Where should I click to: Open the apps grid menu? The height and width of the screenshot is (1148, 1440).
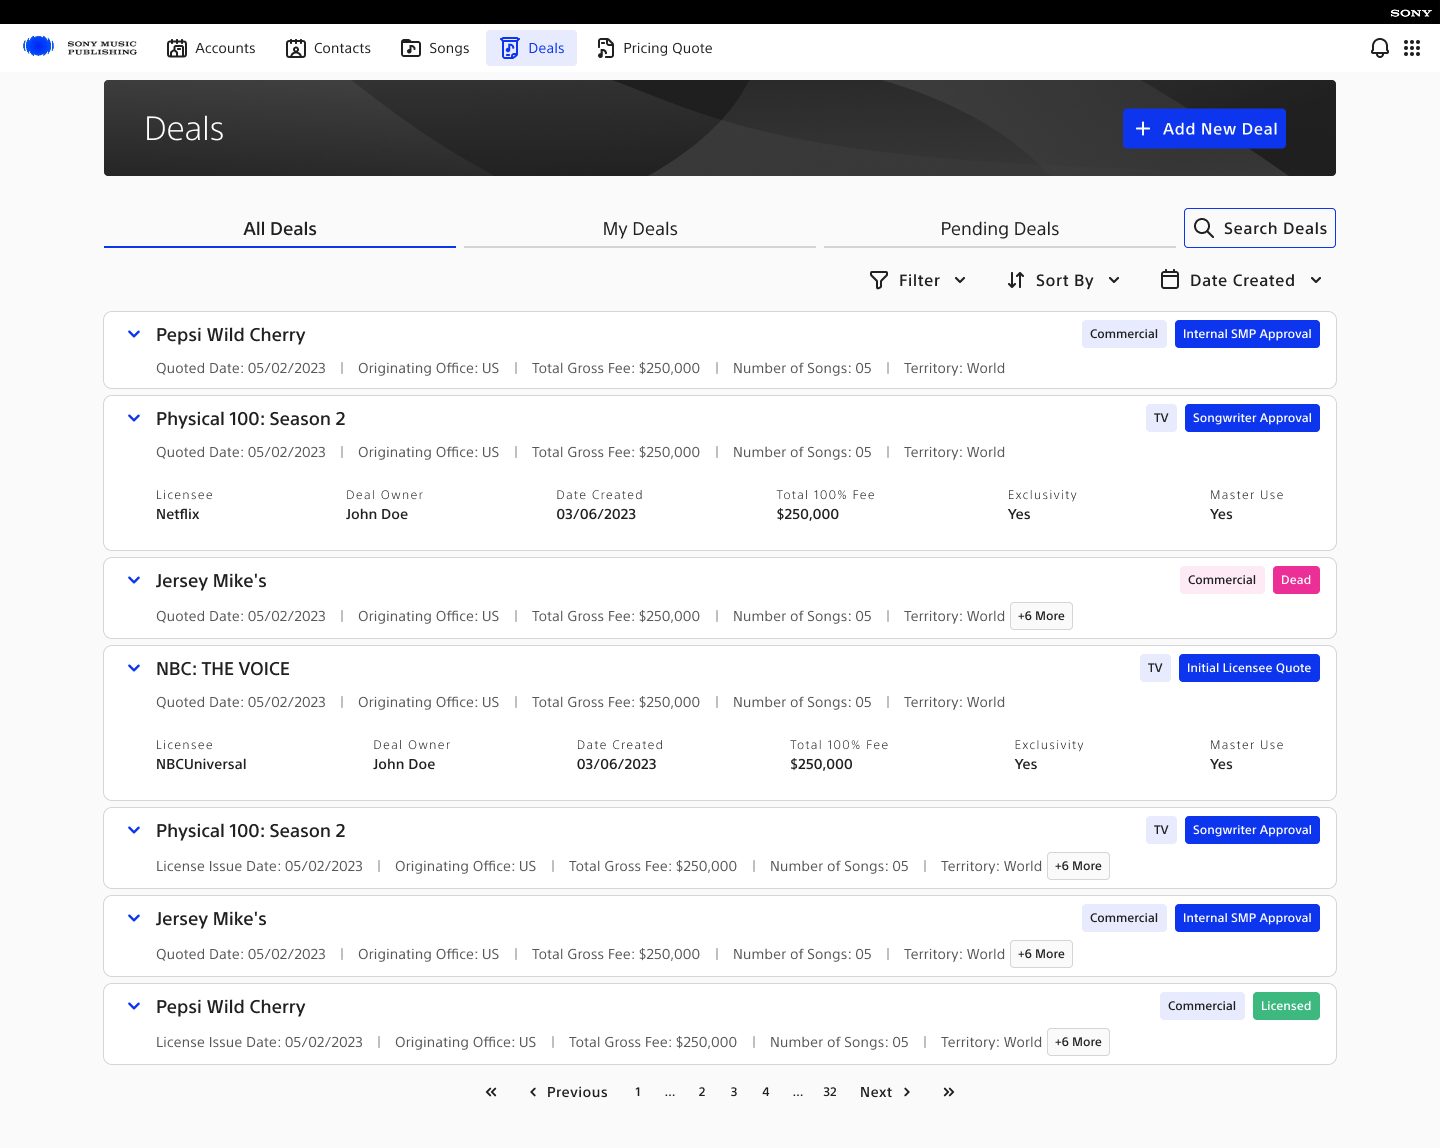point(1412,48)
